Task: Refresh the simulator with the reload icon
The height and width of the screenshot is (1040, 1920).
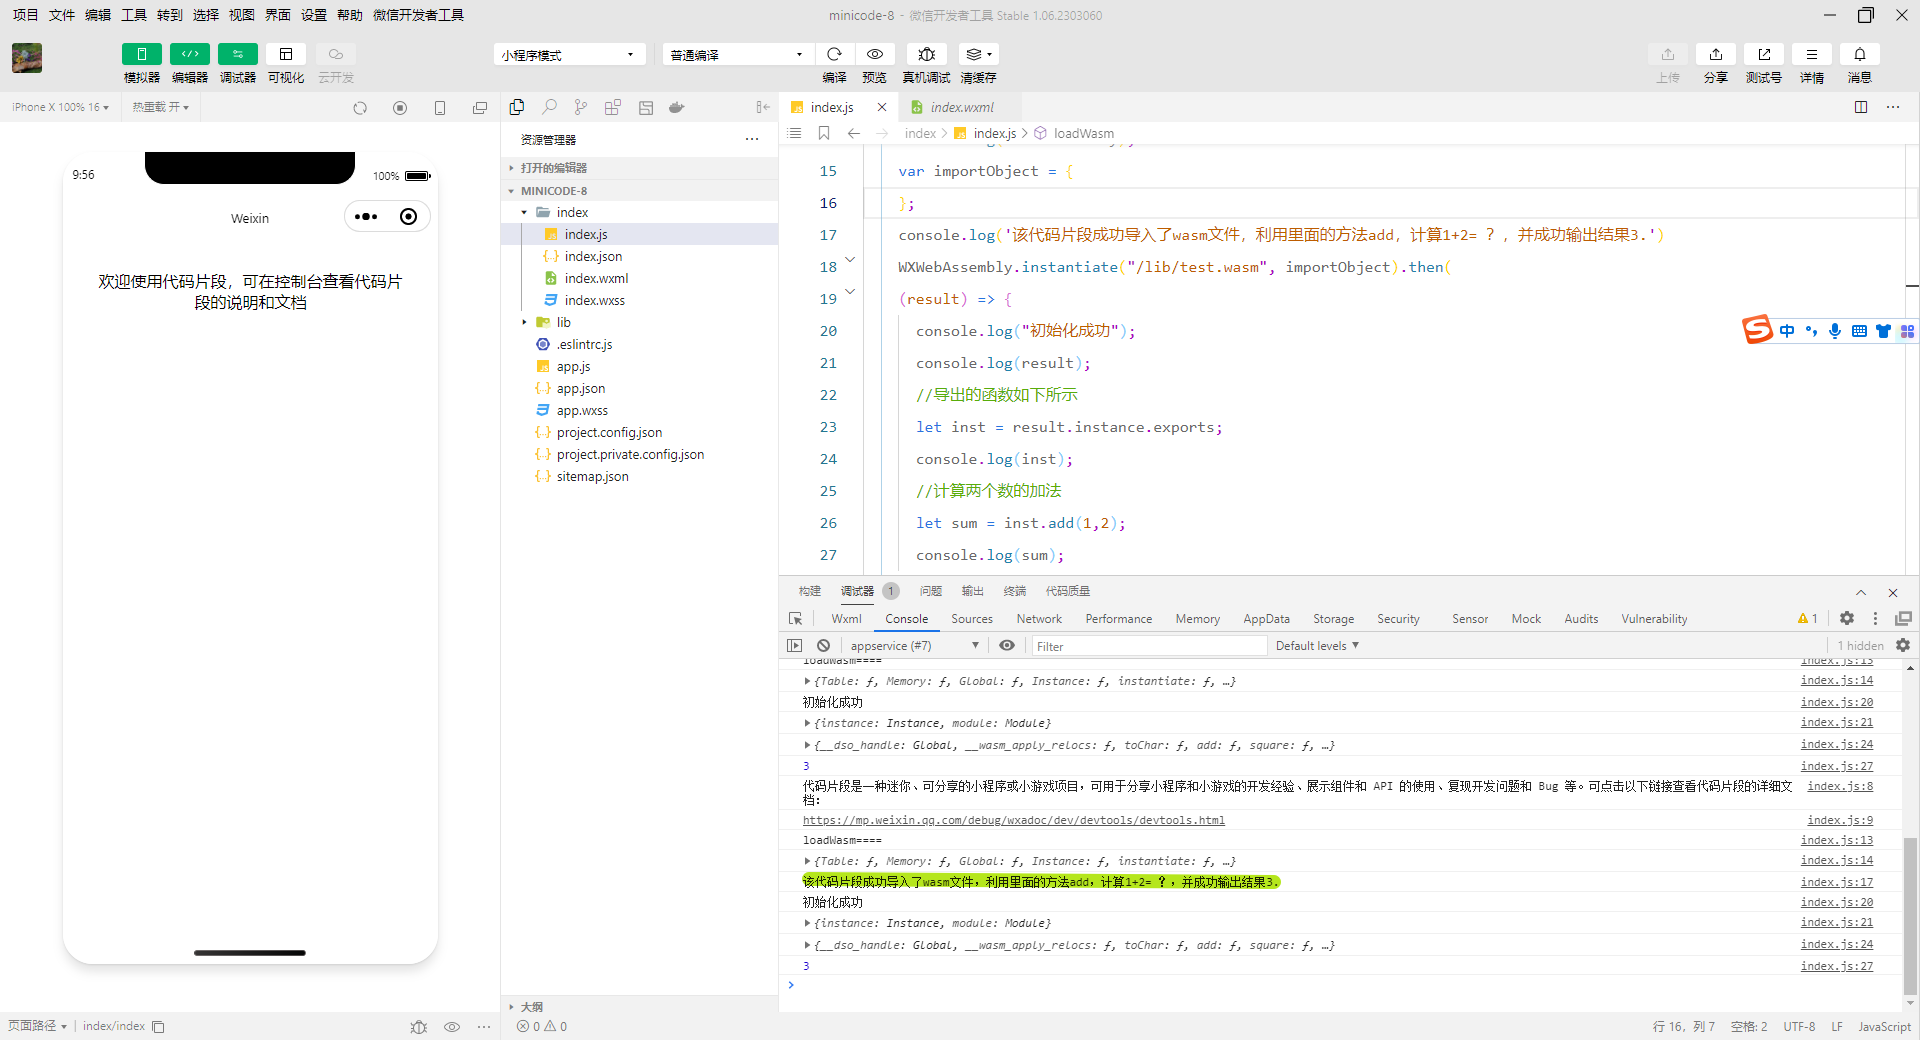Action: pyautogui.click(x=360, y=108)
